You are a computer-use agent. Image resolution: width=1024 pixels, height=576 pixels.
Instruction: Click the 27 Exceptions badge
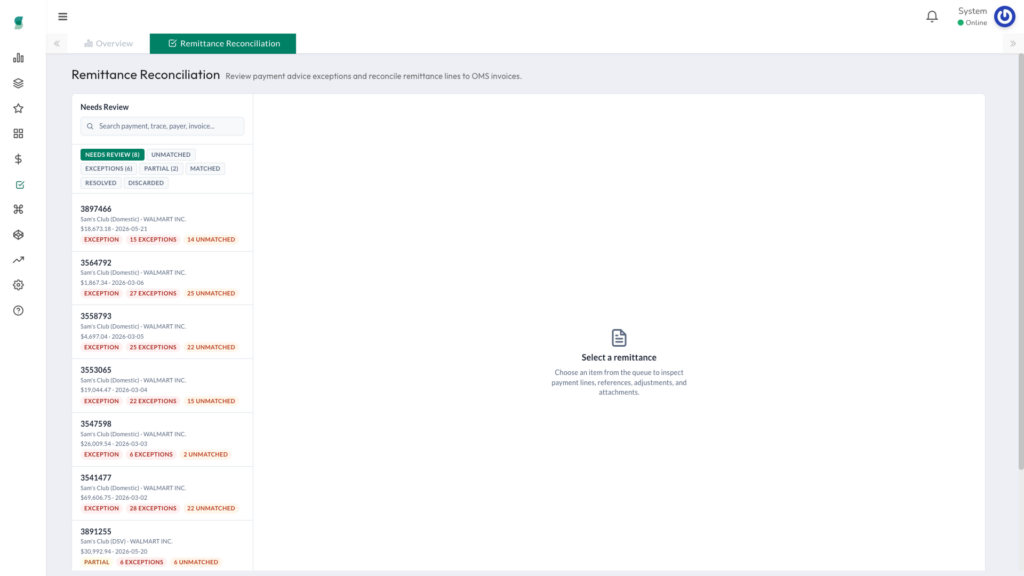click(x=153, y=293)
